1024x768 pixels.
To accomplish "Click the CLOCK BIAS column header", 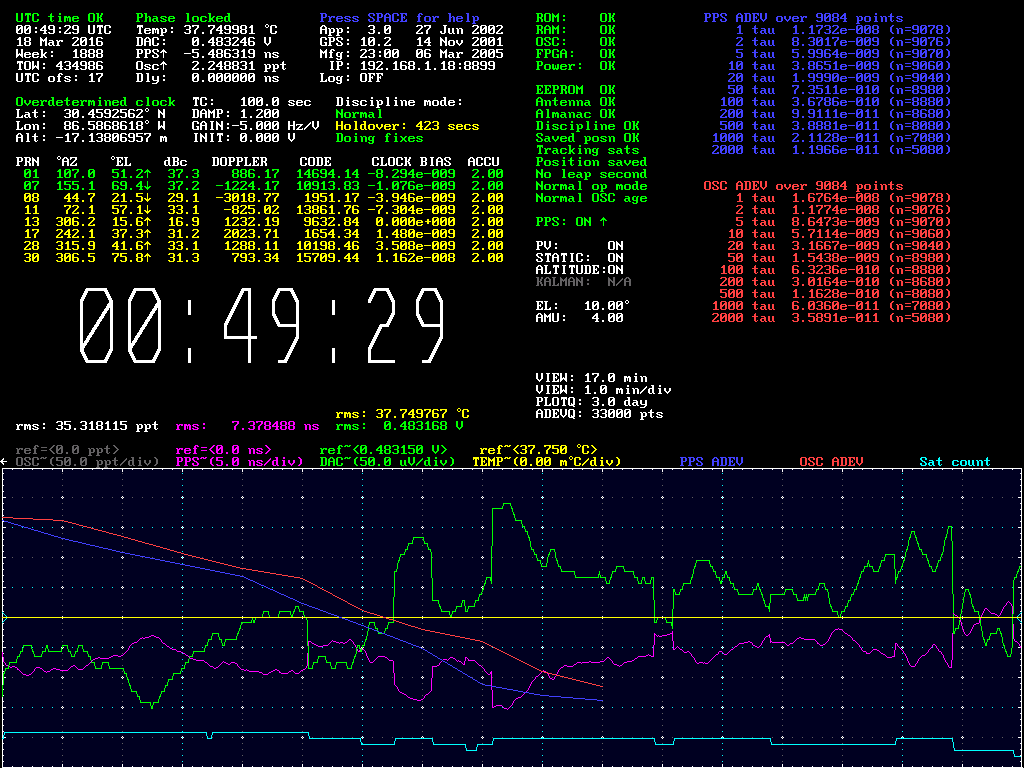I will (411, 162).
